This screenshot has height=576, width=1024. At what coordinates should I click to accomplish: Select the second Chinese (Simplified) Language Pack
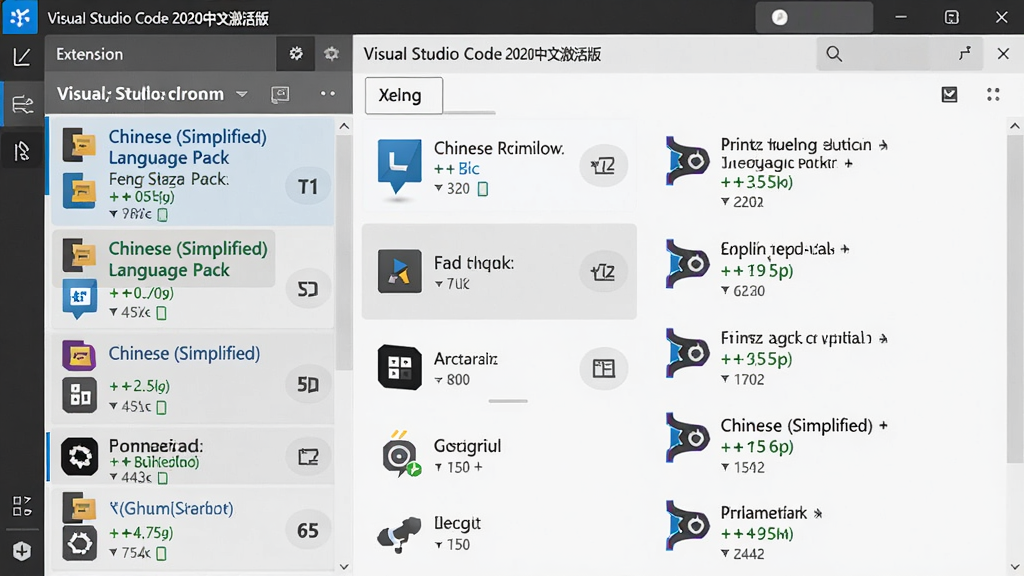coord(193,276)
